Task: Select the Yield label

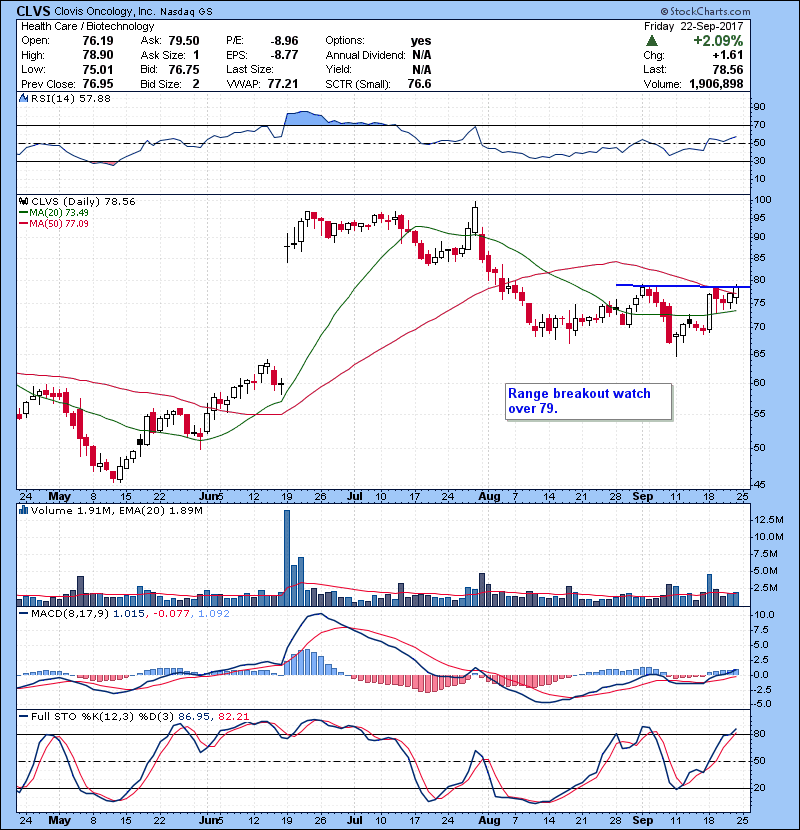Action: (339, 69)
